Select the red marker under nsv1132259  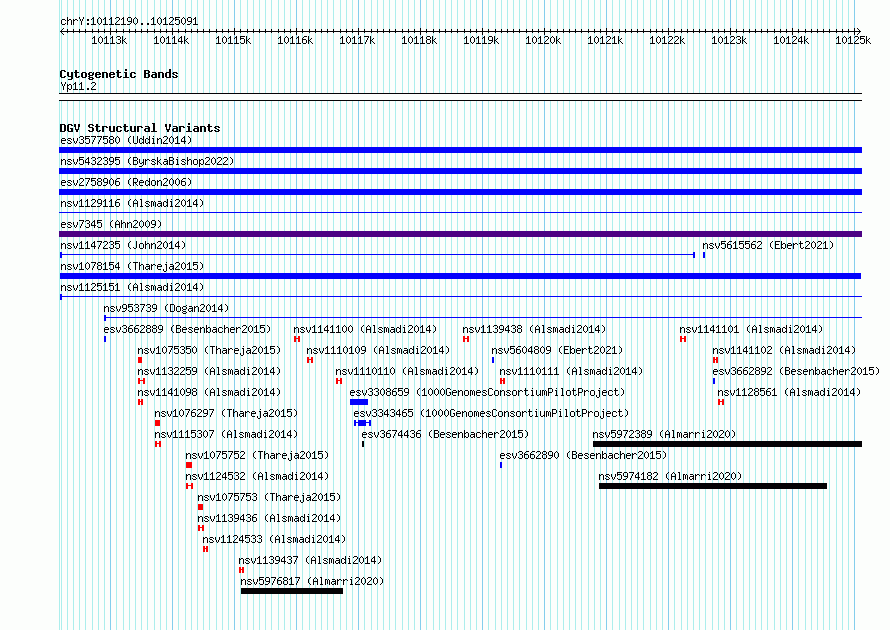pos(142,381)
